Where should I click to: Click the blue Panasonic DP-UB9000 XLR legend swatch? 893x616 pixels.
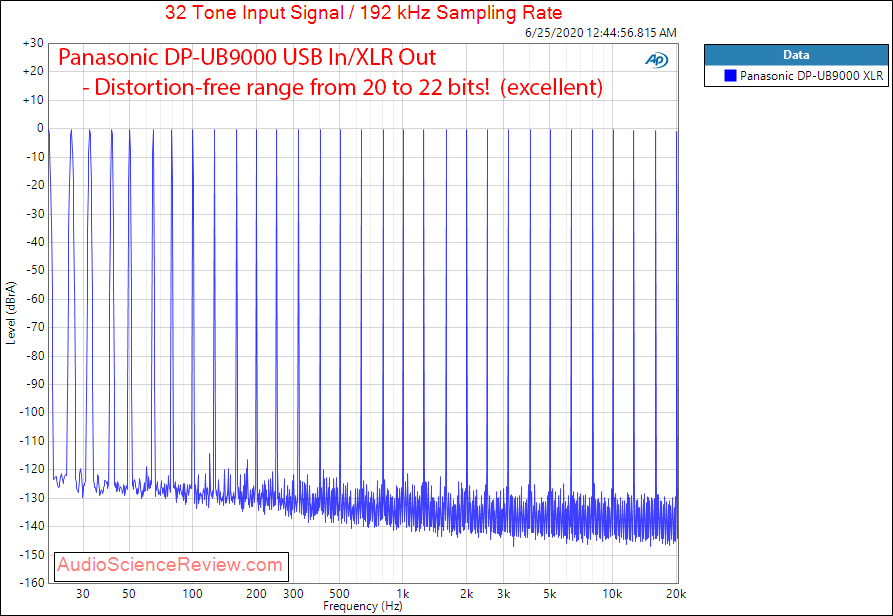point(730,76)
